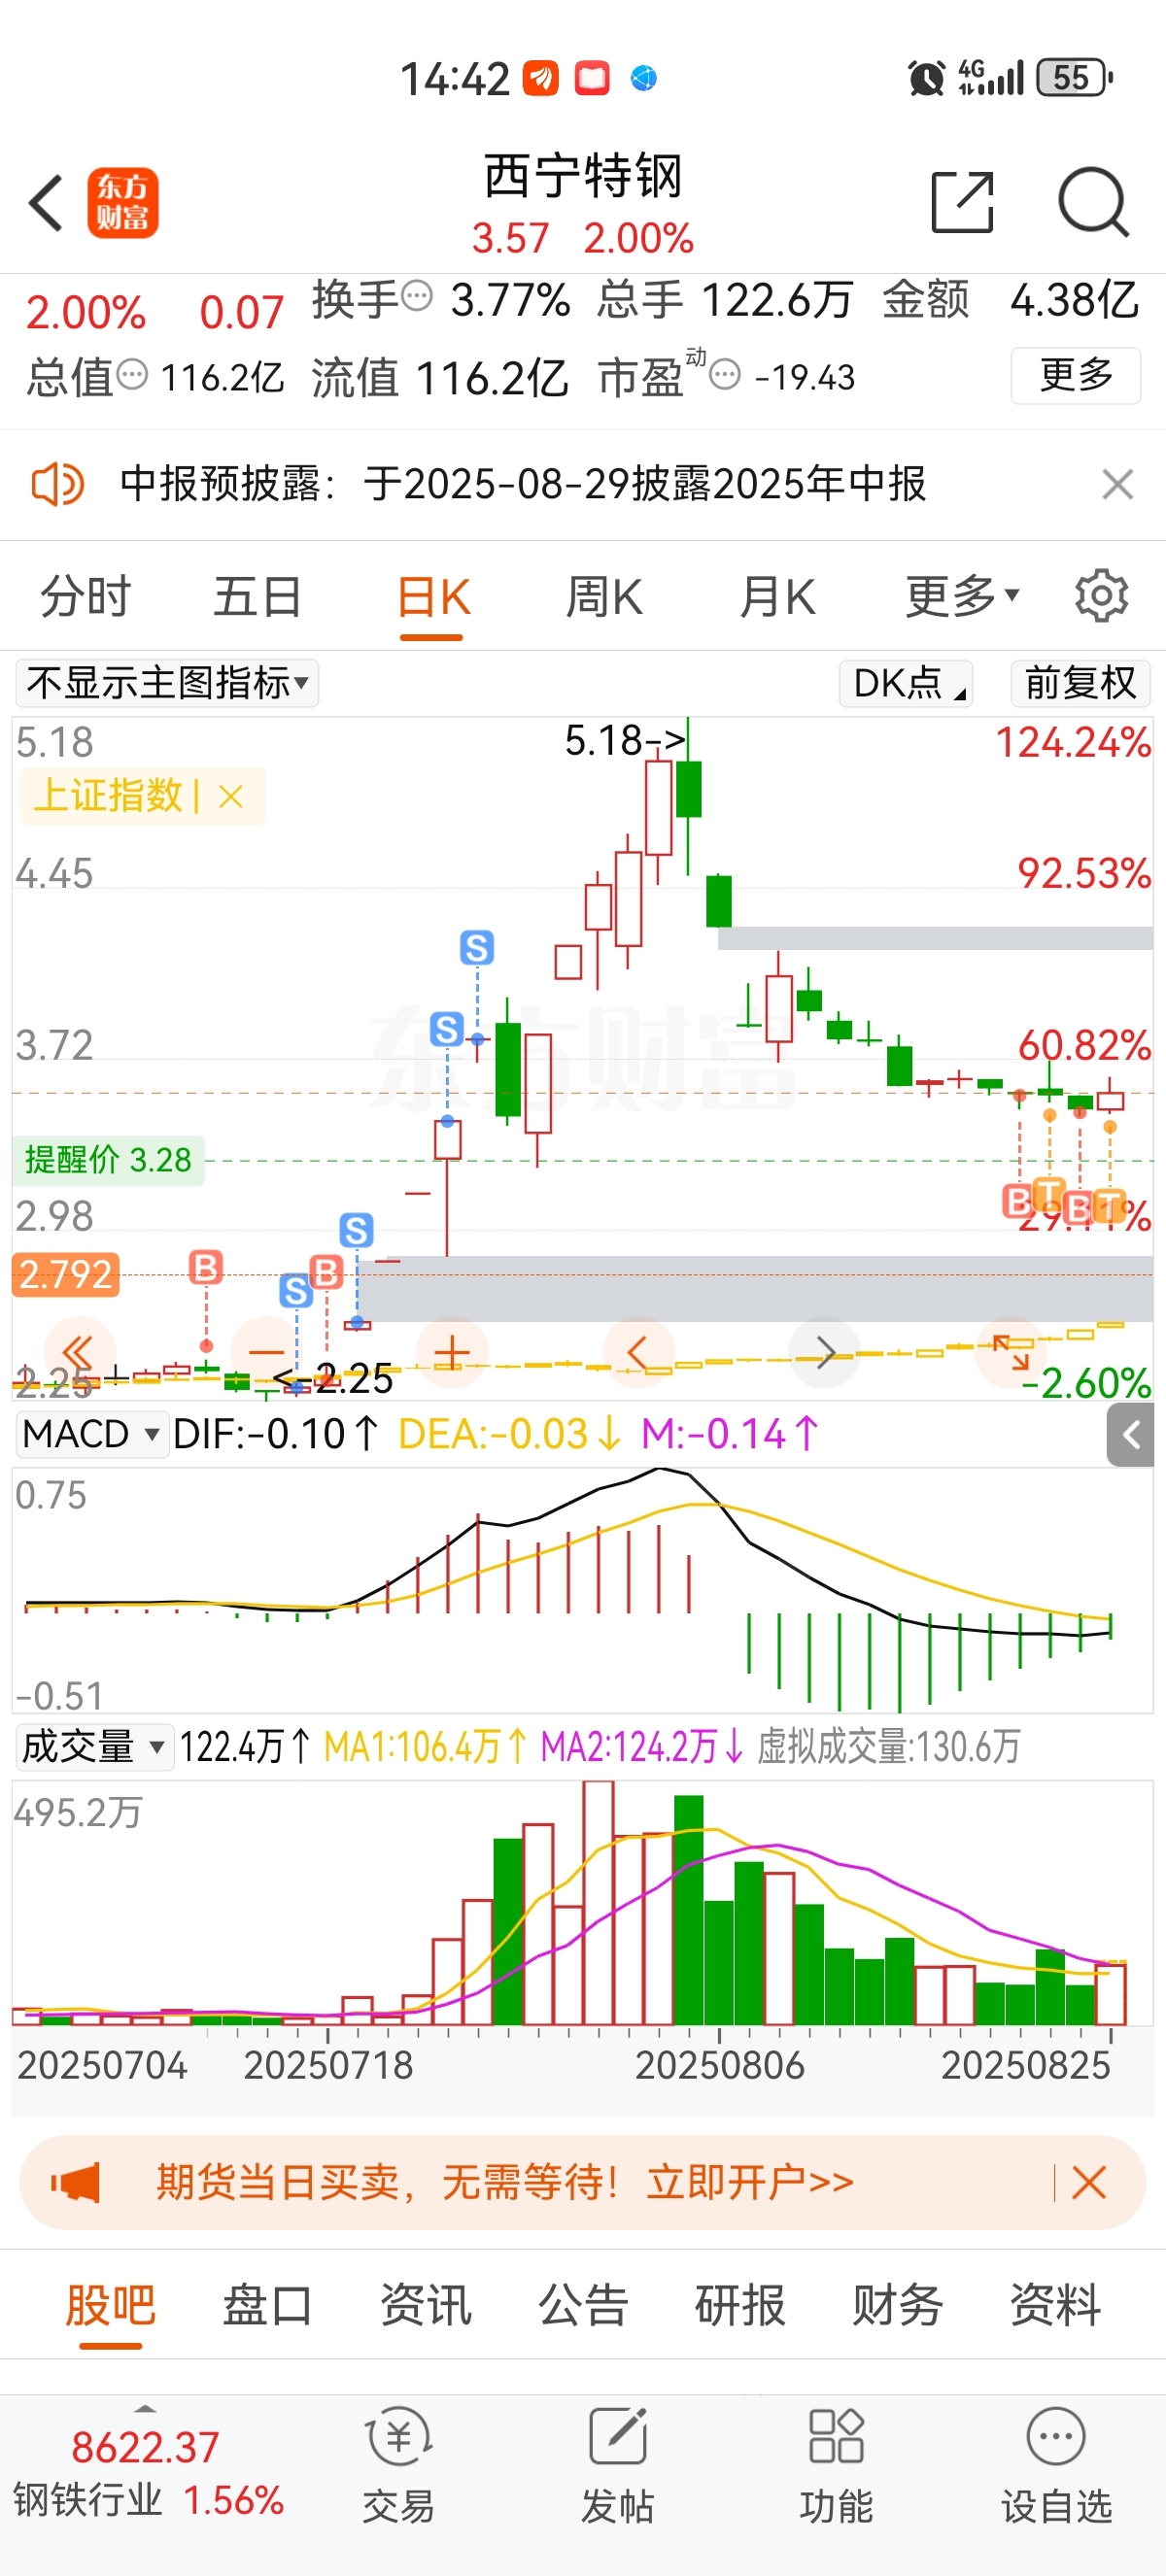This screenshot has height=2576, width=1166.
Task: Expand the 更多 chart period dropdown
Action: (962, 597)
